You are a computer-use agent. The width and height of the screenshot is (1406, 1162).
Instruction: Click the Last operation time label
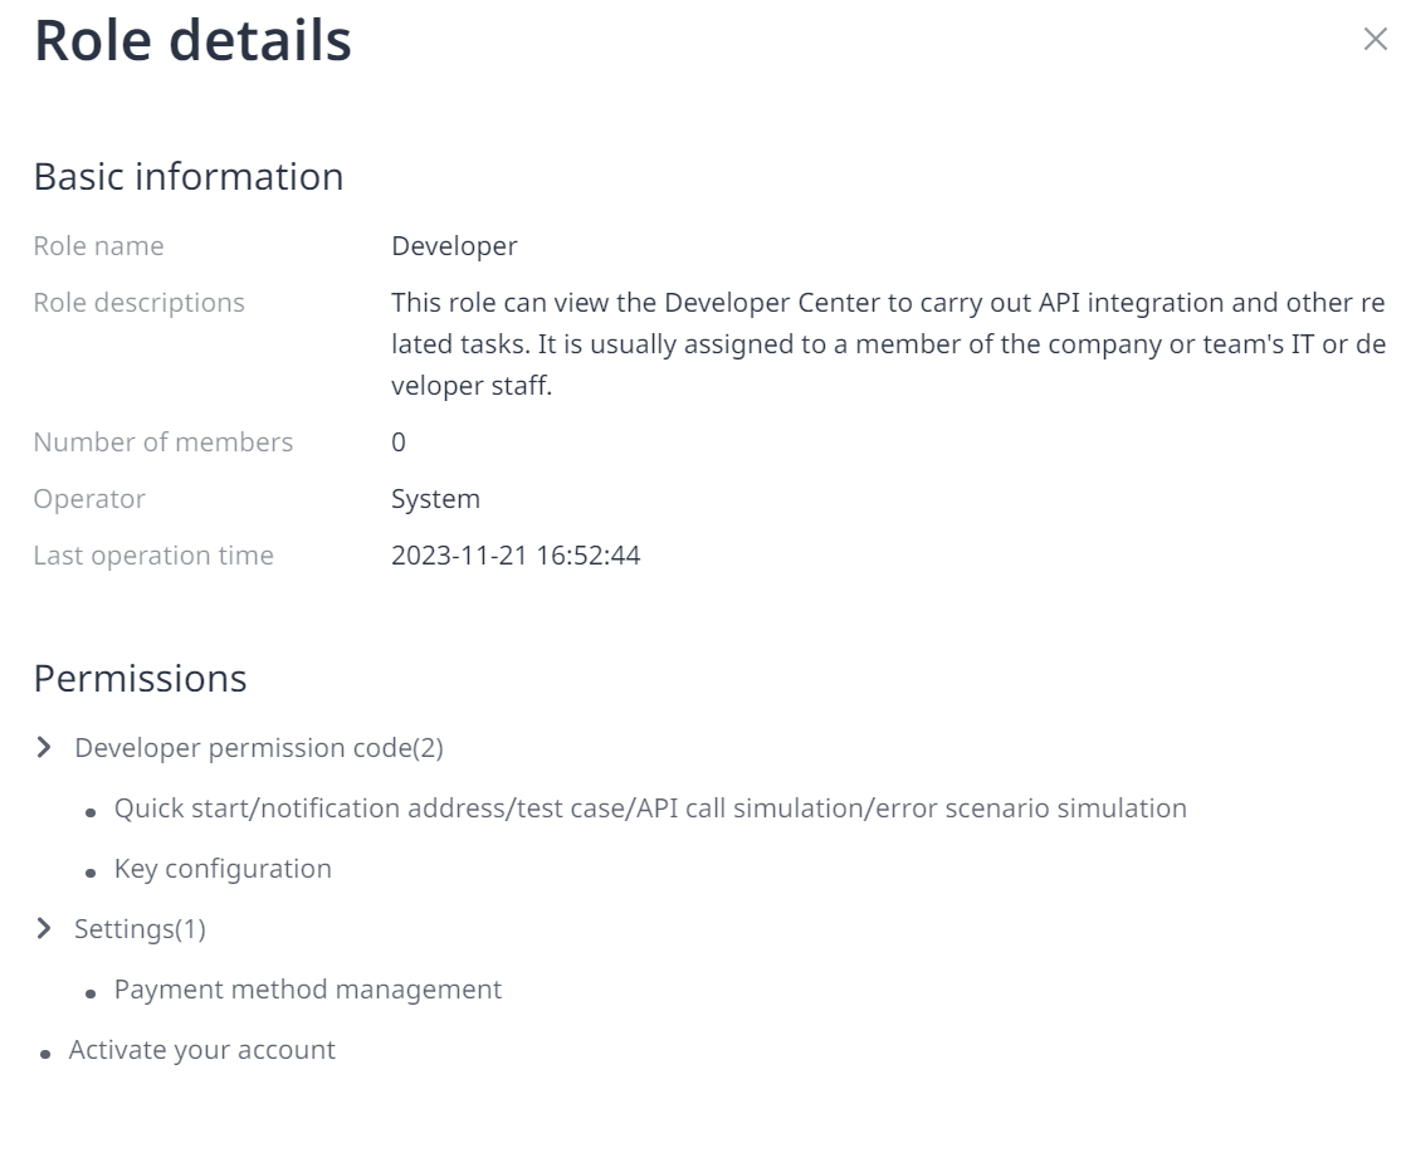pyautogui.click(x=153, y=555)
